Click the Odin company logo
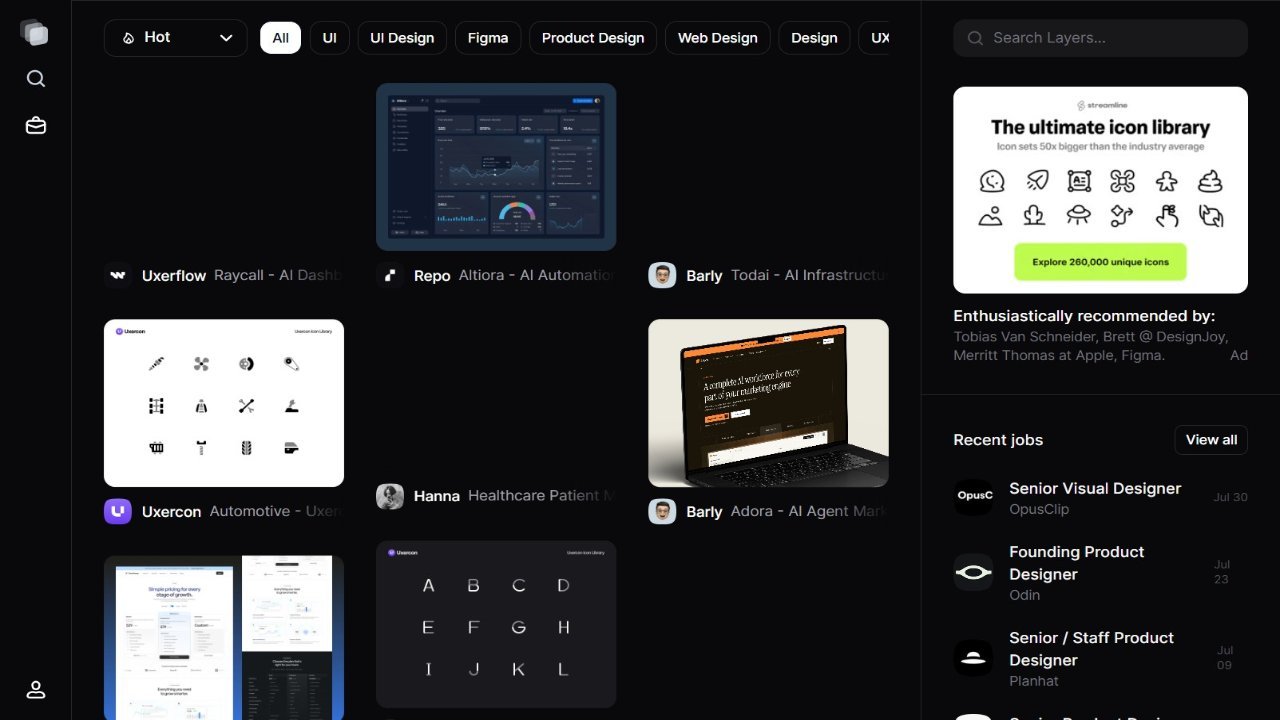 [973, 572]
